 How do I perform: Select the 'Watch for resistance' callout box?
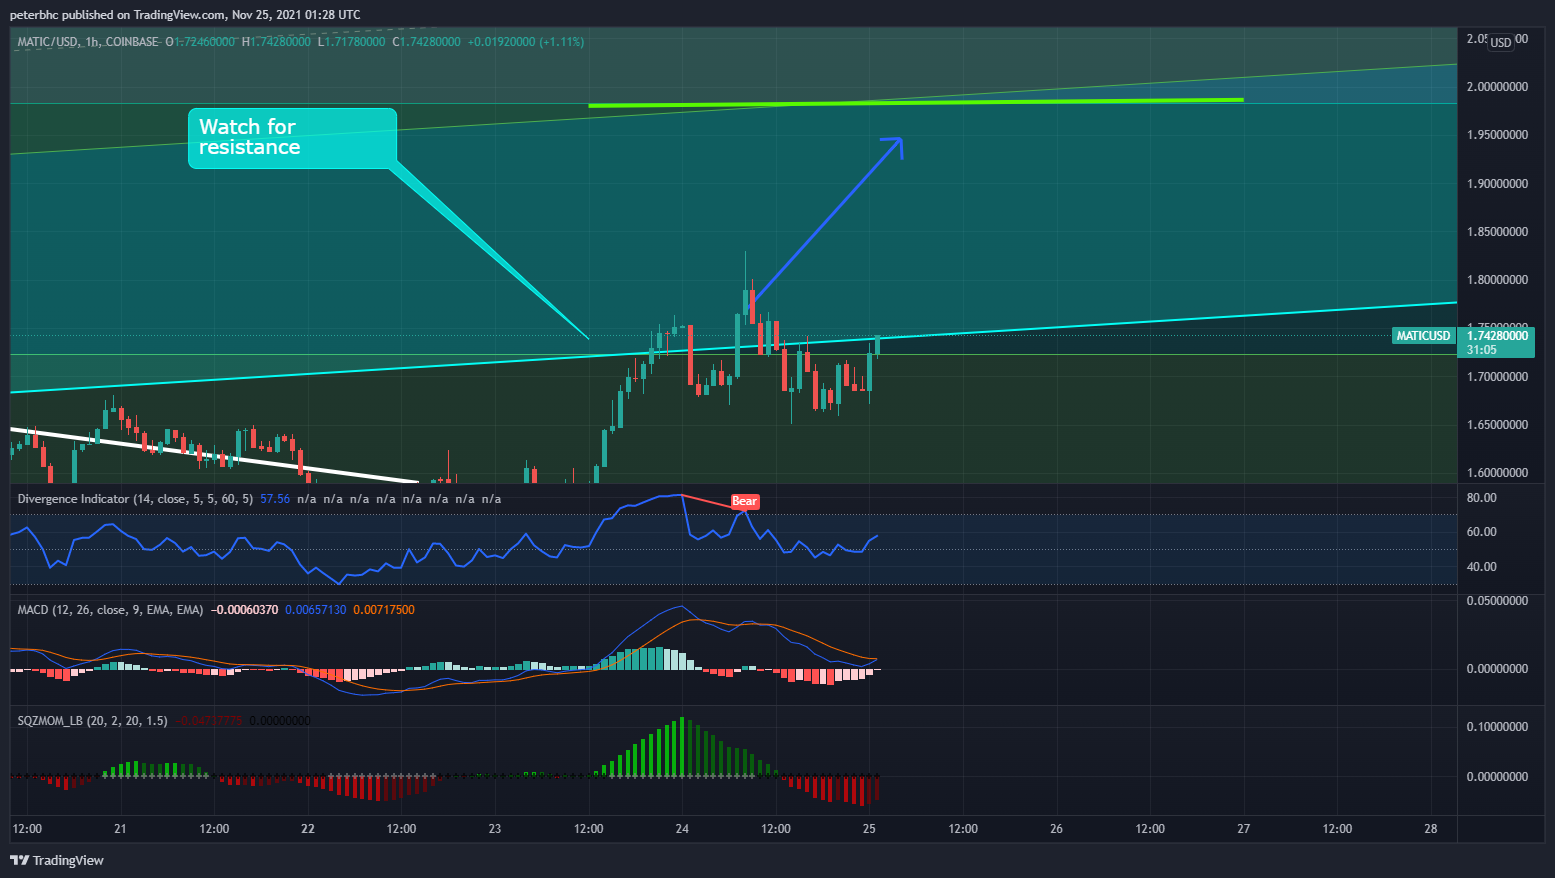[x=292, y=138]
